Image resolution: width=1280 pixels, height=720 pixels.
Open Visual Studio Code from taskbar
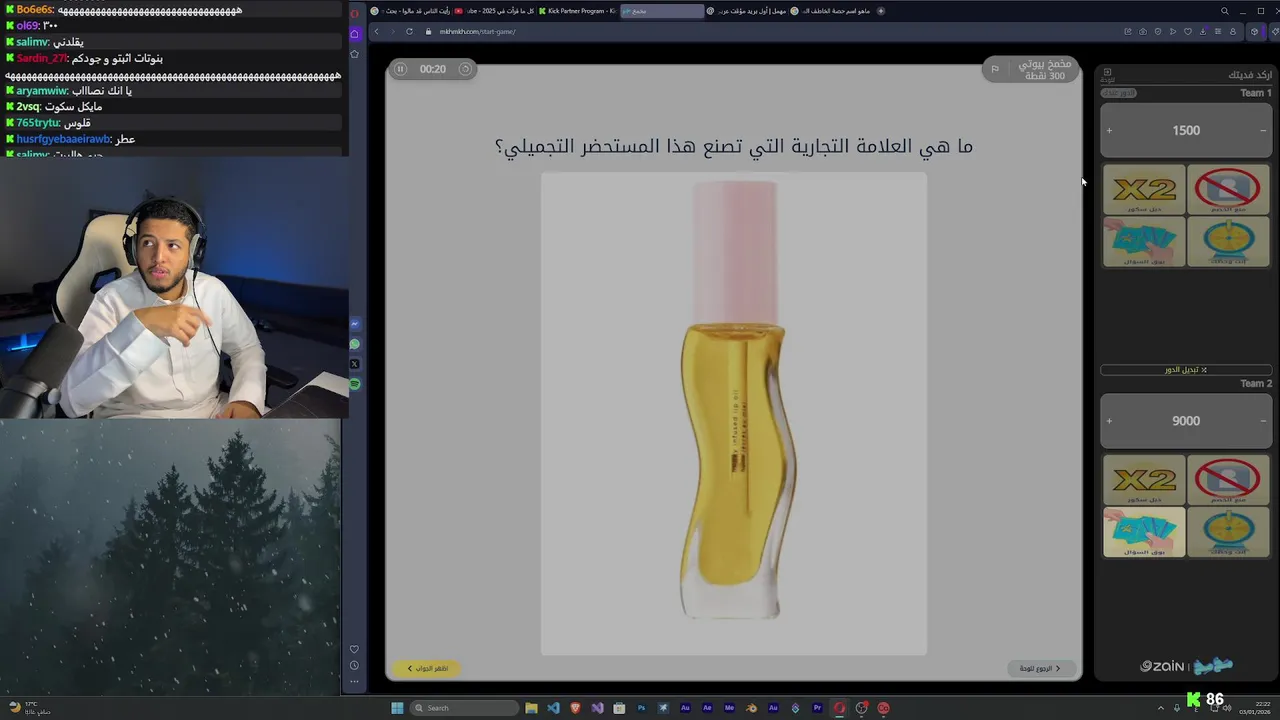553,708
